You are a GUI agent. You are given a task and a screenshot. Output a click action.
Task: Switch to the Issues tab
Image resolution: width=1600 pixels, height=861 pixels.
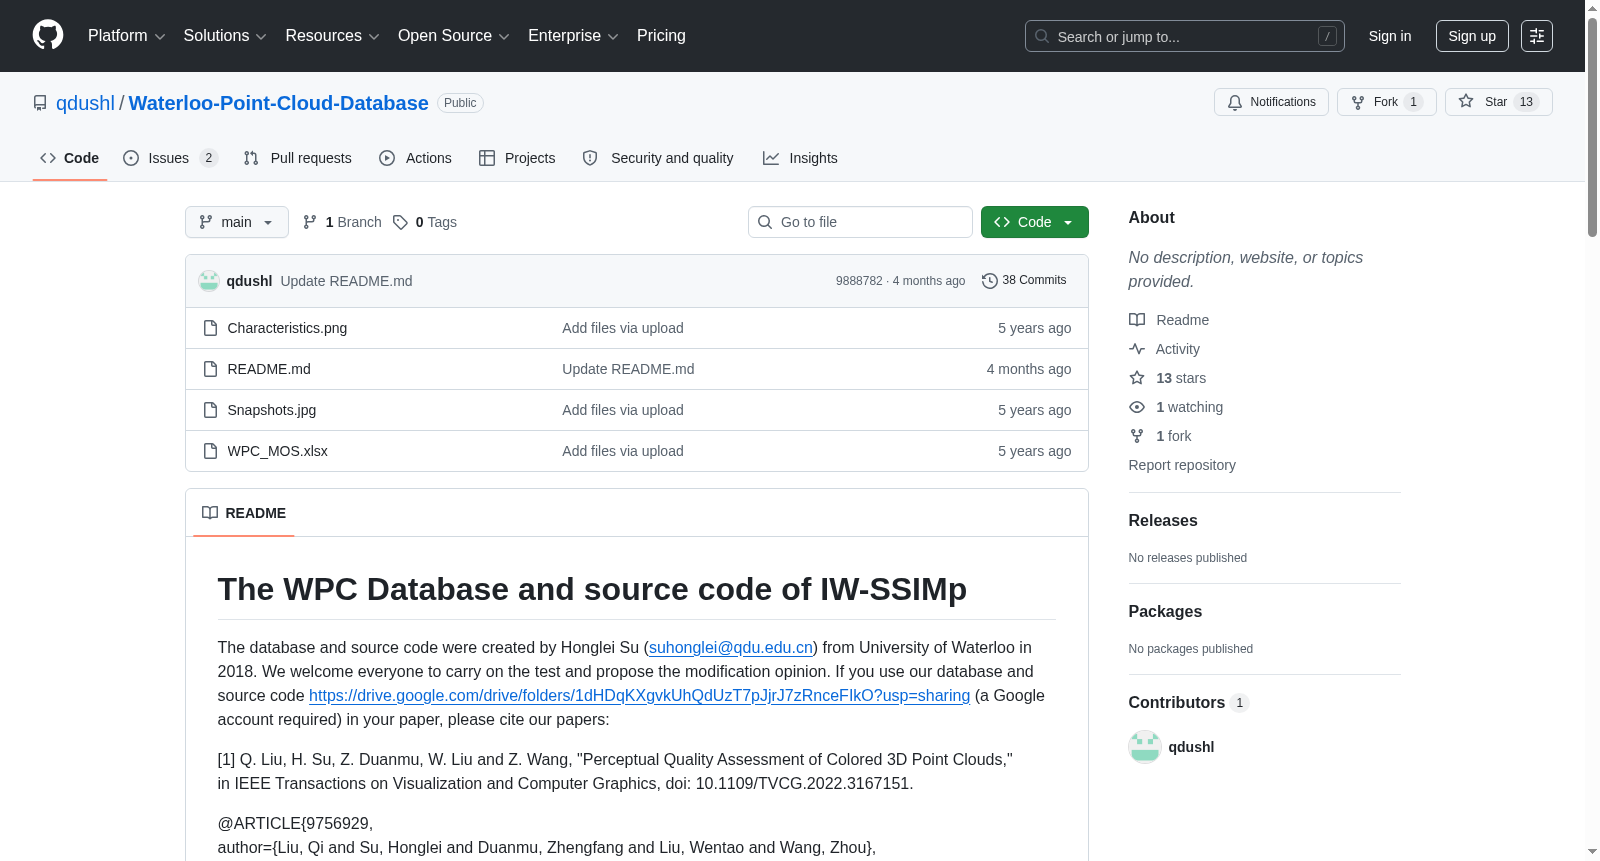pos(170,158)
